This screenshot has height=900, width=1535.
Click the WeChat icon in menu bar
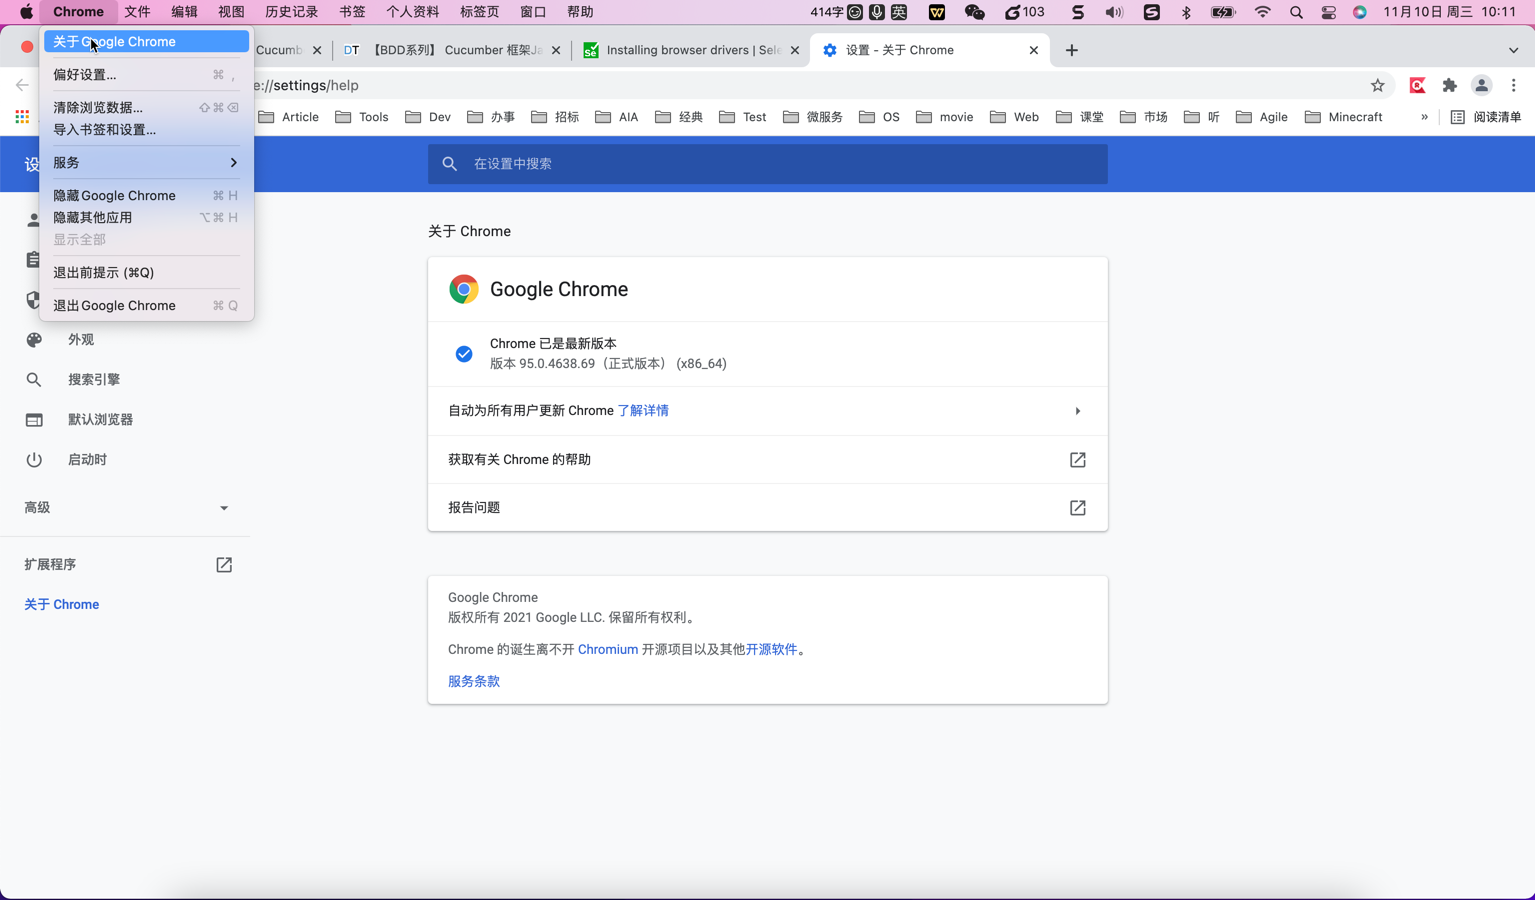(975, 12)
